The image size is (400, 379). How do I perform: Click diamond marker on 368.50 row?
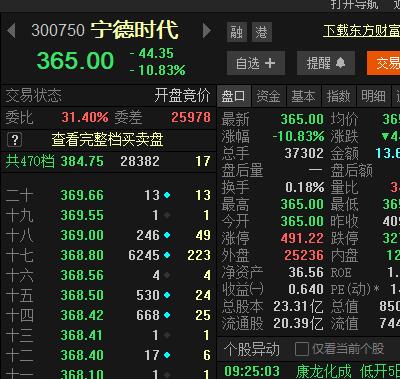167,295
